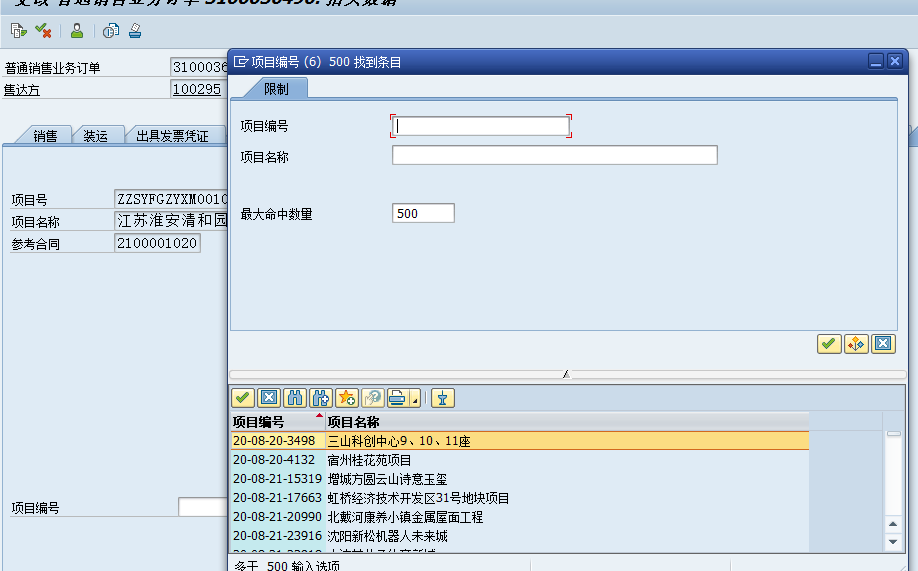Viewport: 918px width, 571px height.
Task: Add entry to personal favorites star icon
Action: pyautogui.click(x=347, y=398)
